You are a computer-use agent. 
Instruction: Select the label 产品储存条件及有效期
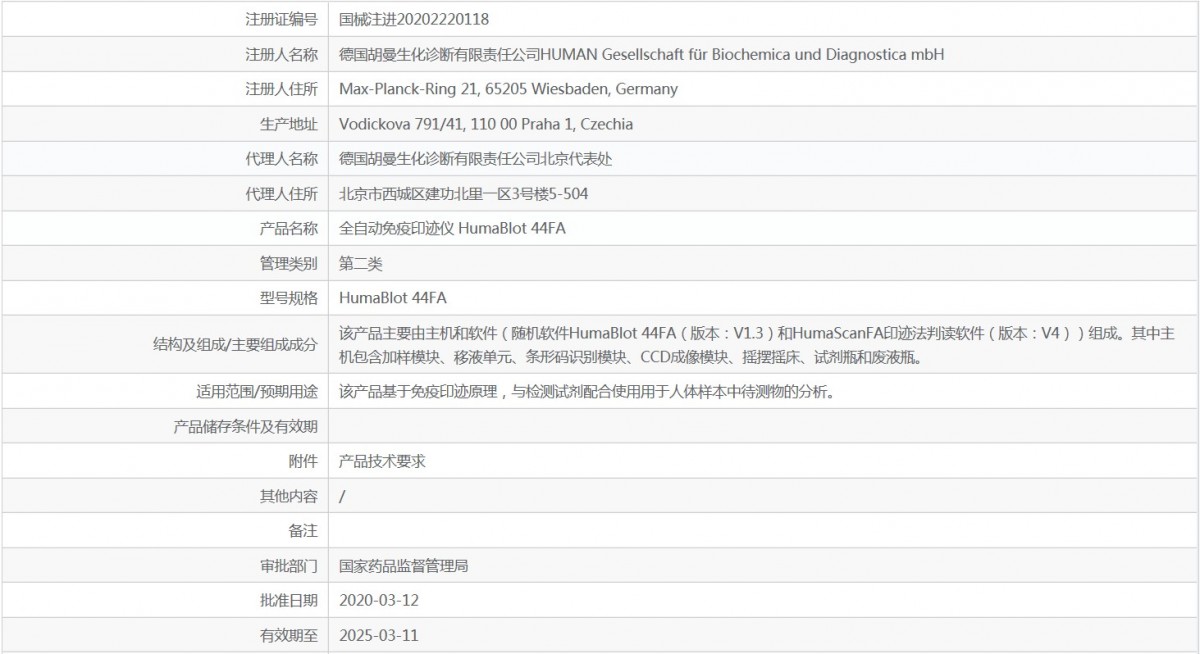[246, 427]
